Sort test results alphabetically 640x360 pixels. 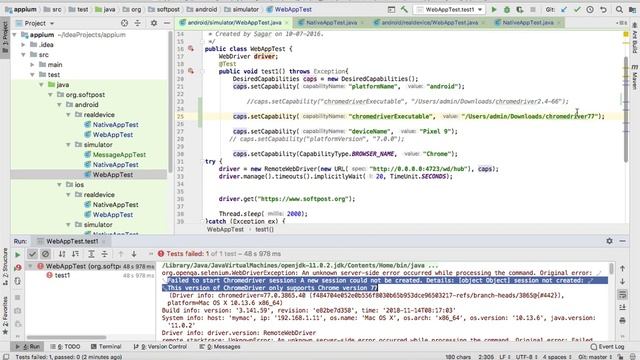click(x=62, y=254)
